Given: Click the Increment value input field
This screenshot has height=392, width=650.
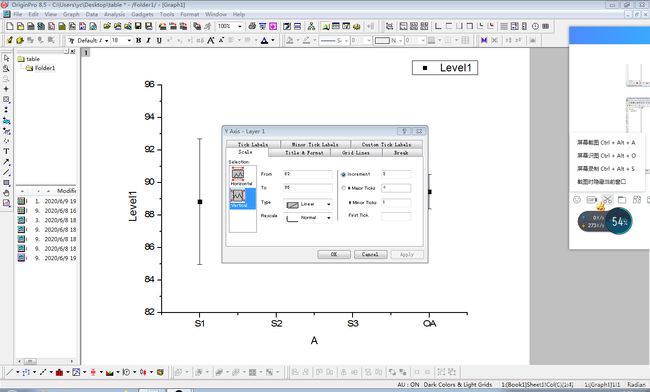Looking at the screenshot, I should (396, 174).
